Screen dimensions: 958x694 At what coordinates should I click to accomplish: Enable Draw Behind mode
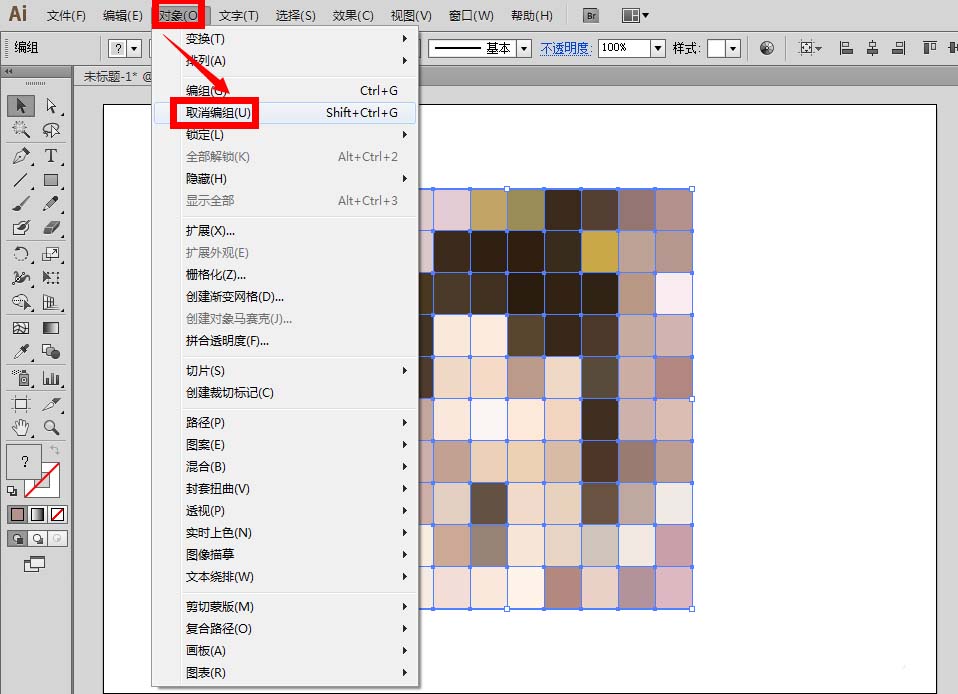point(38,538)
